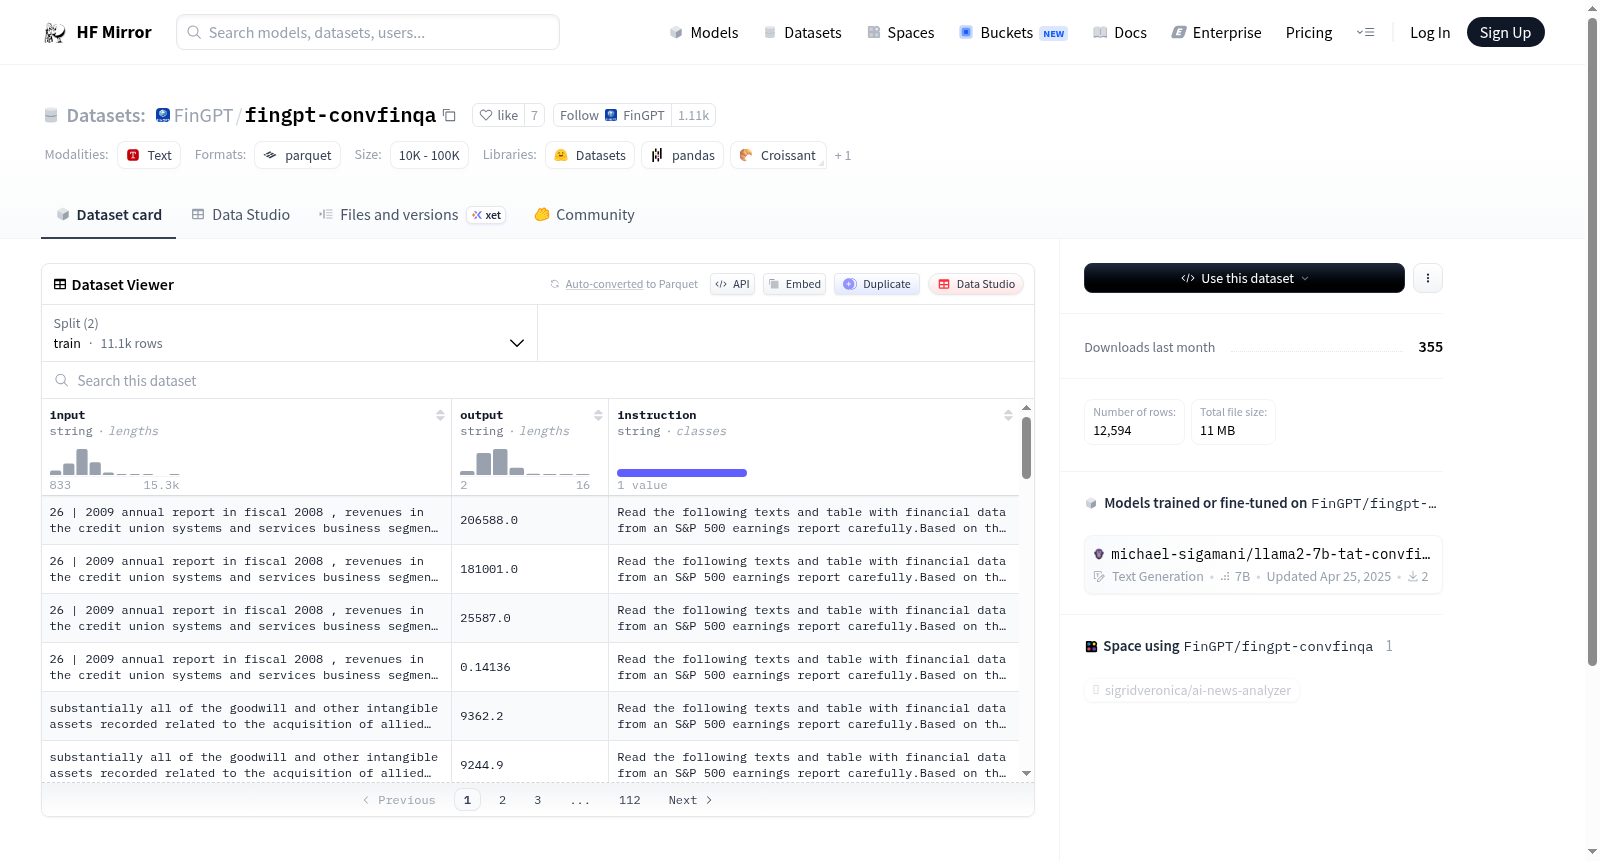Image resolution: width=1600 pixels, height=861 pixels.
Task: Open the Community tab
Action: pyautogui.click(x=585, y=215)
